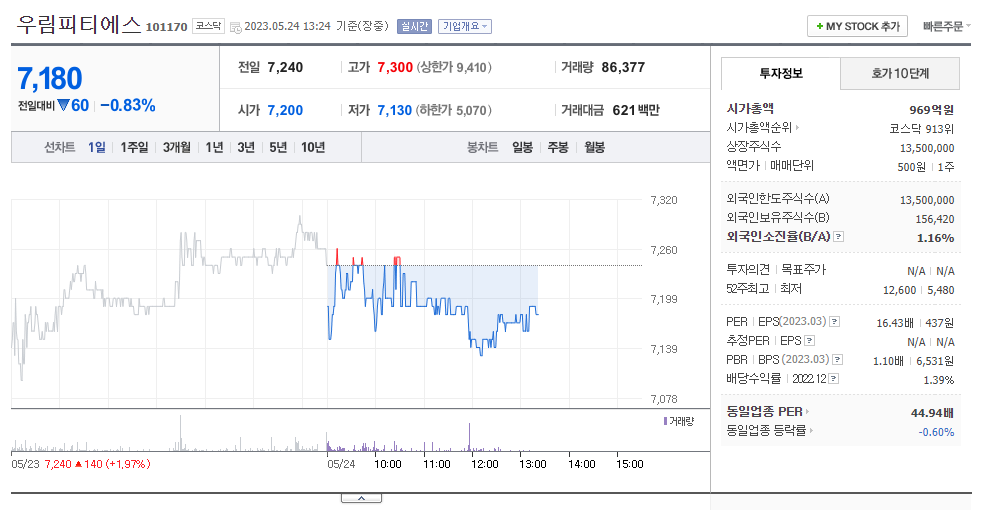Select the 5년 line chart period

(x=278, y=147)
